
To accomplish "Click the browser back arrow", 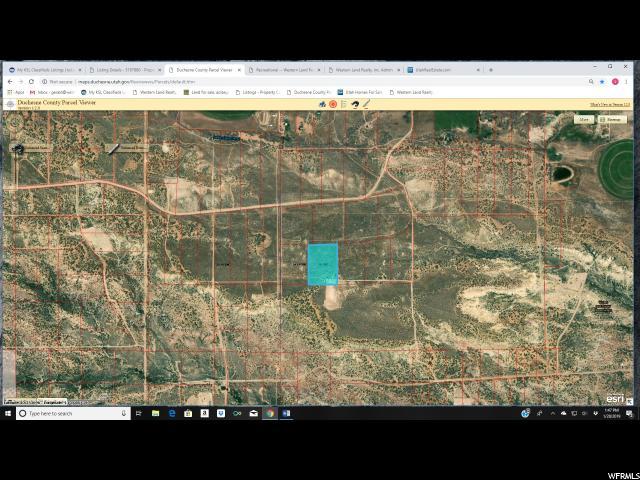I will (x=10, y=82).
